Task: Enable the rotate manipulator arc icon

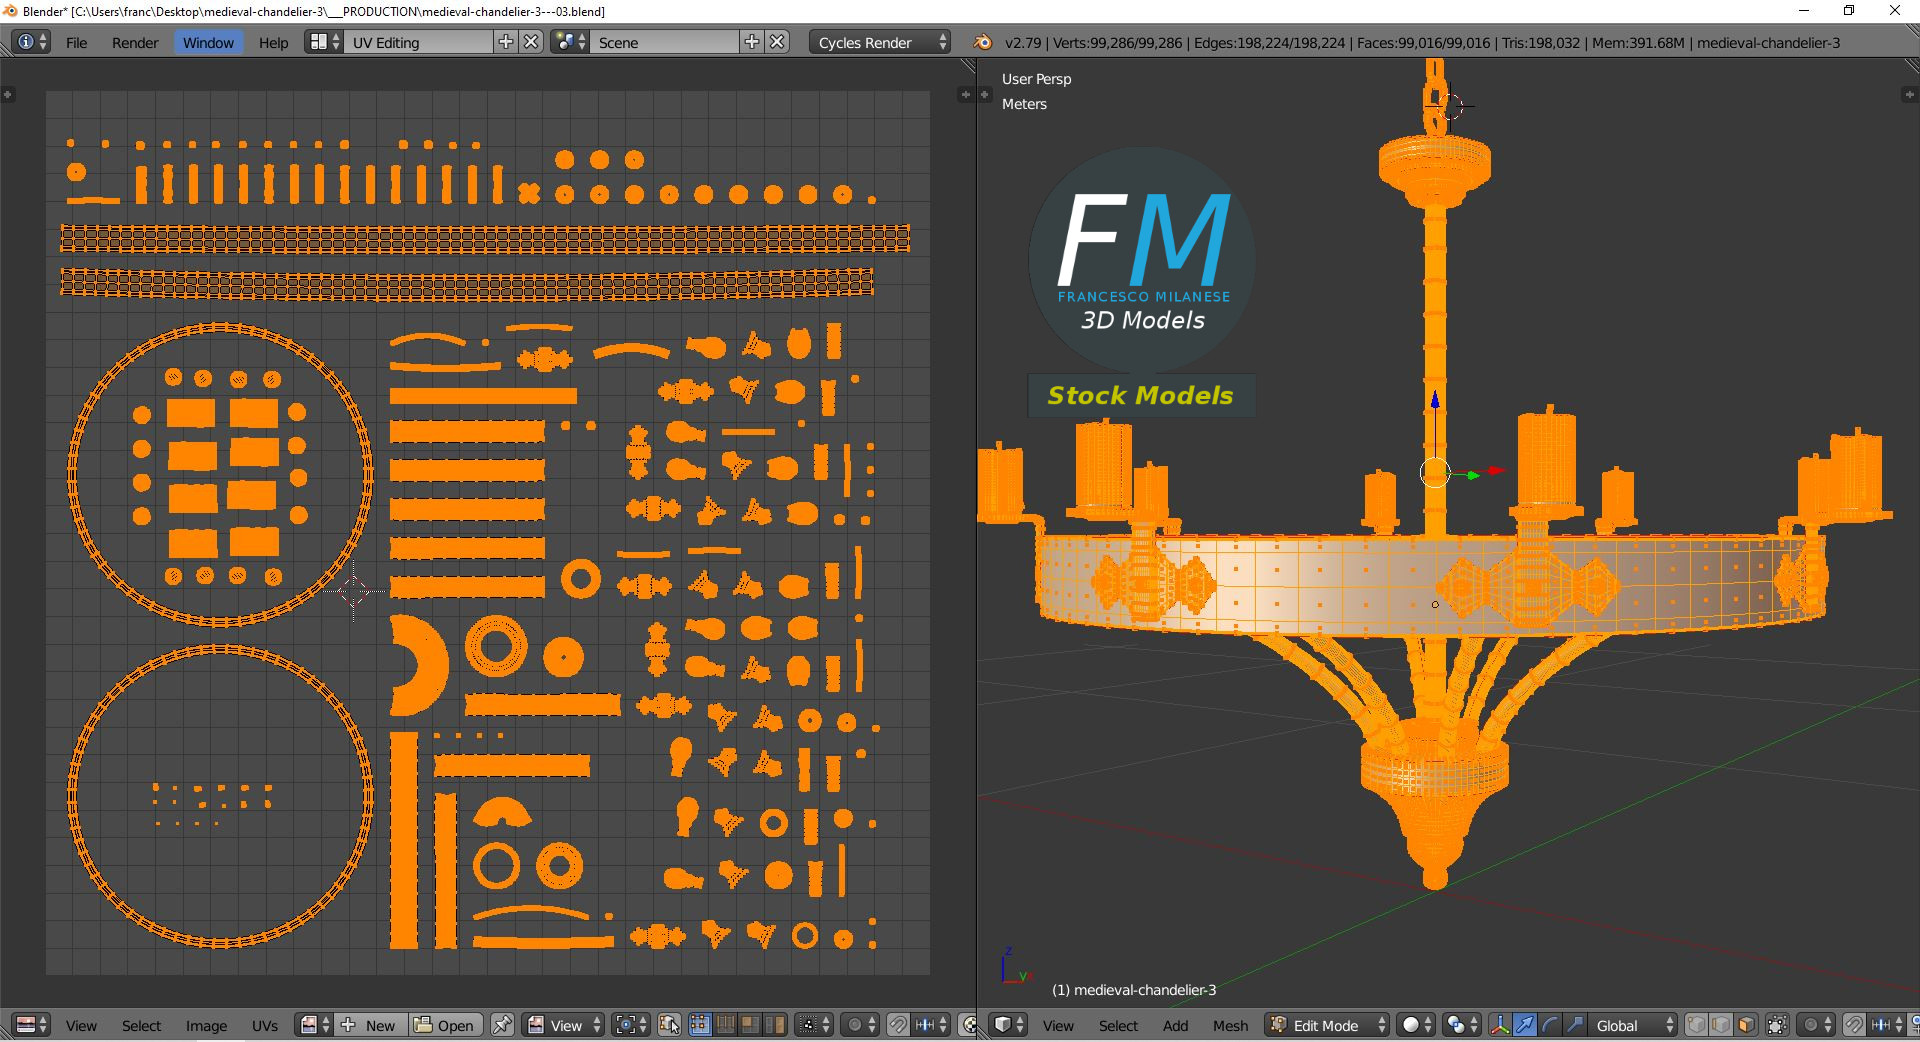Action: (x=1549, y=1025)
